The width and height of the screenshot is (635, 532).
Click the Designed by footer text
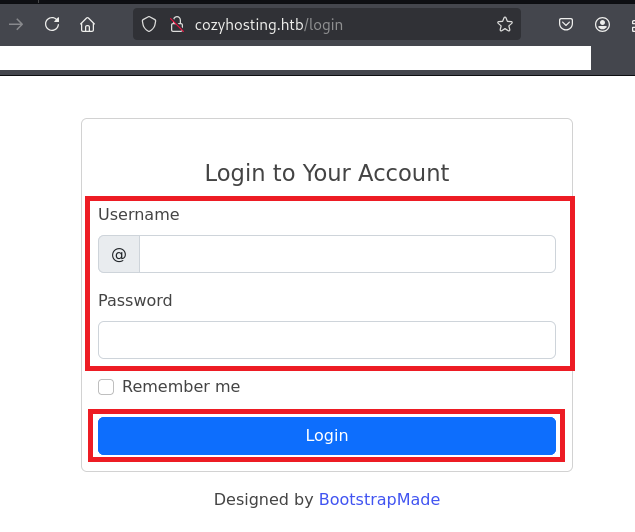click(264, 499)
